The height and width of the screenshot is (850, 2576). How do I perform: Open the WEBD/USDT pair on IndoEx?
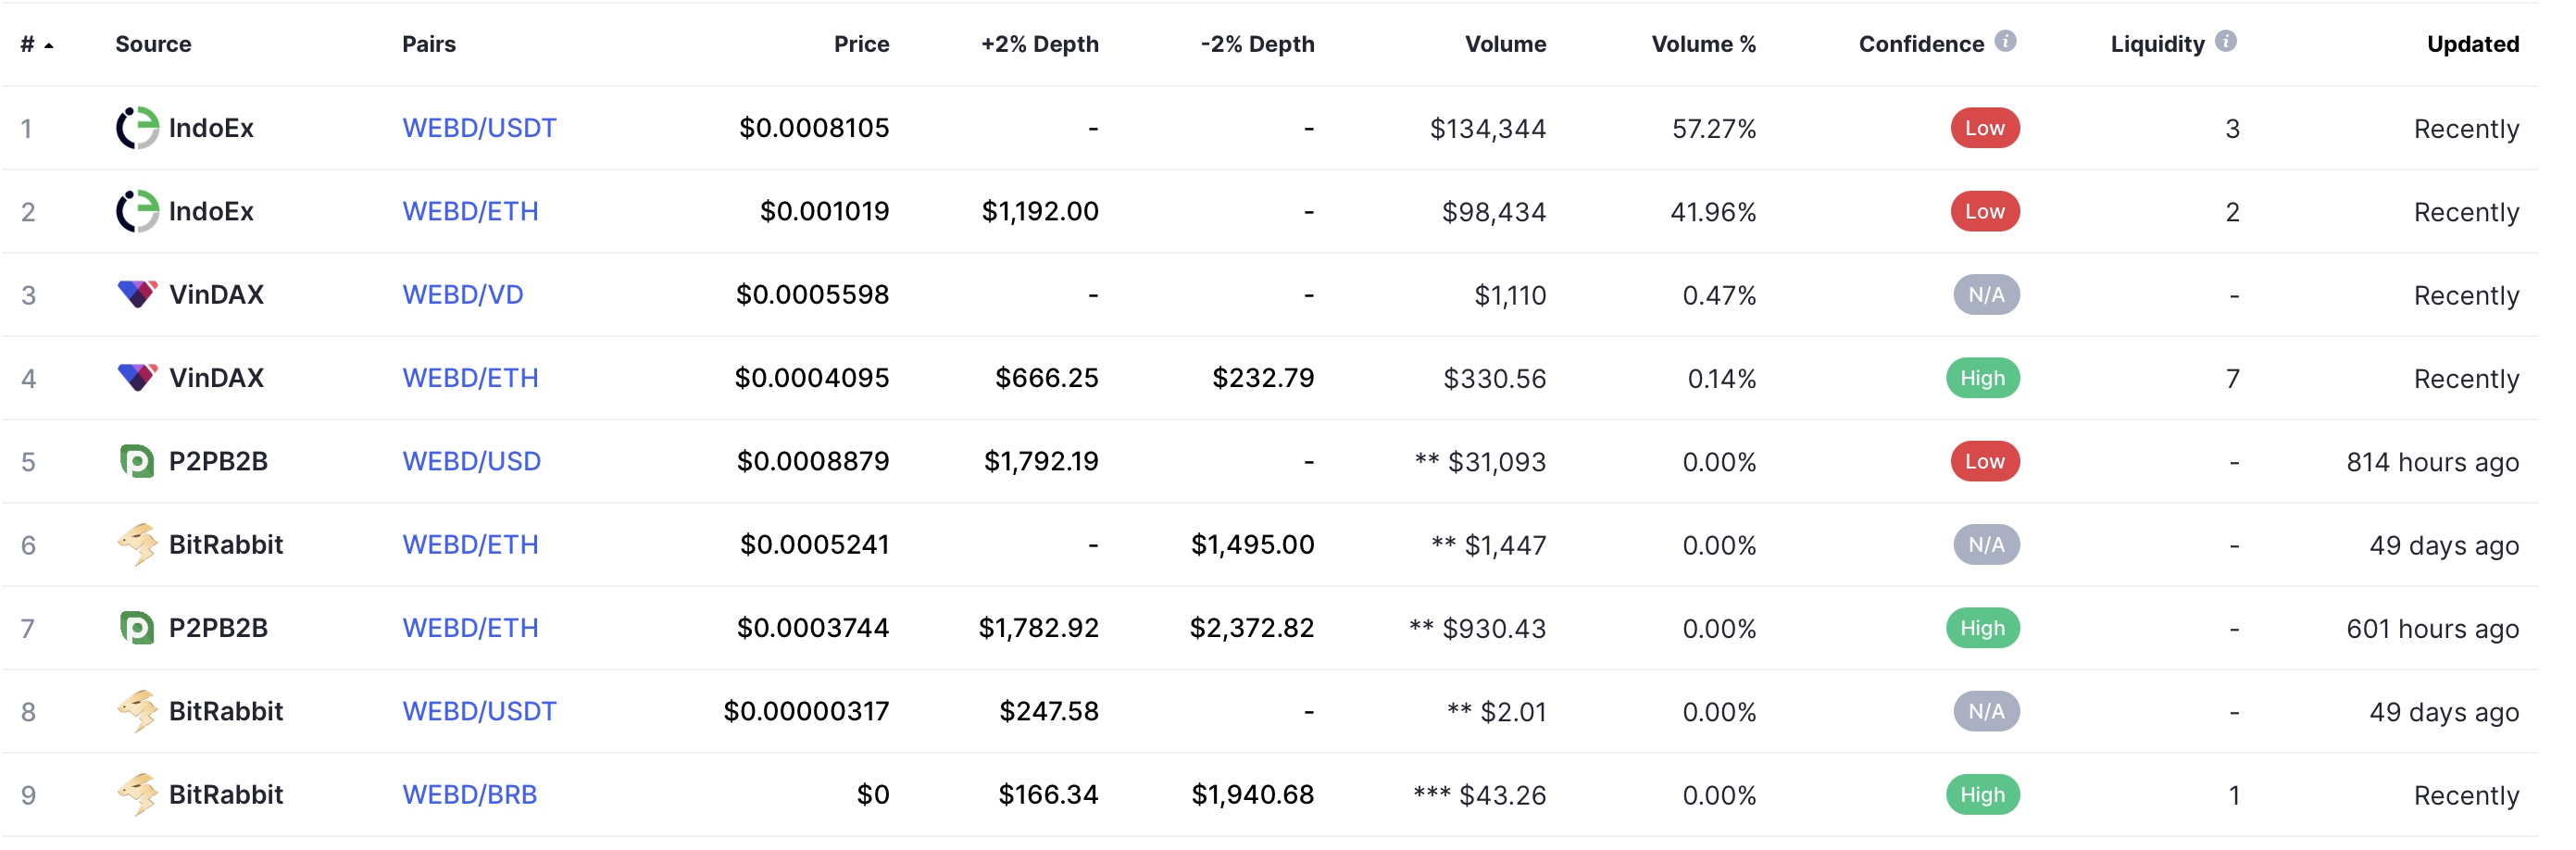(x=479, y=128)
